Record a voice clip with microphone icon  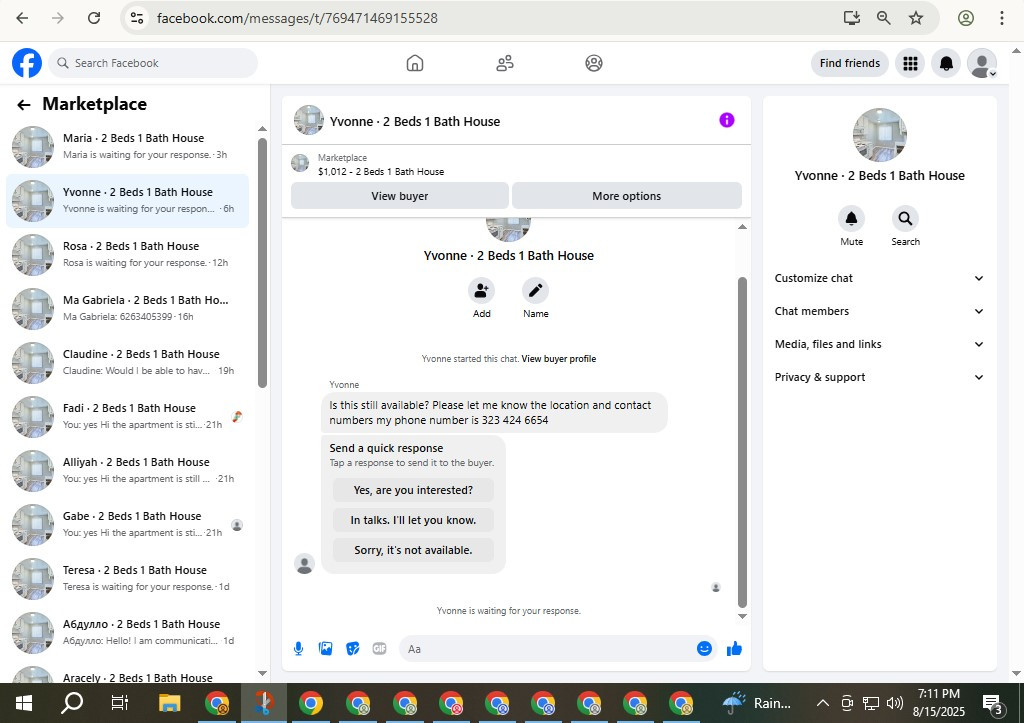tap(298, 649)
